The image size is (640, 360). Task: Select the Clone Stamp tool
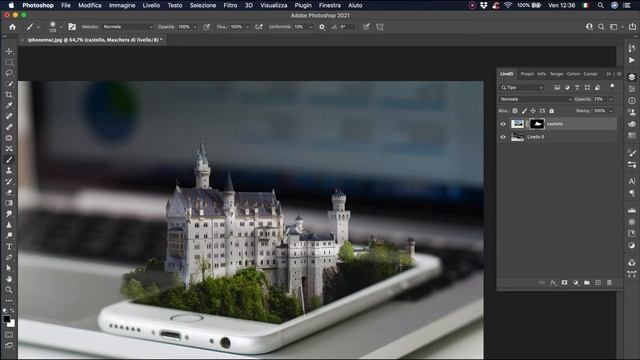pos(9,171)
